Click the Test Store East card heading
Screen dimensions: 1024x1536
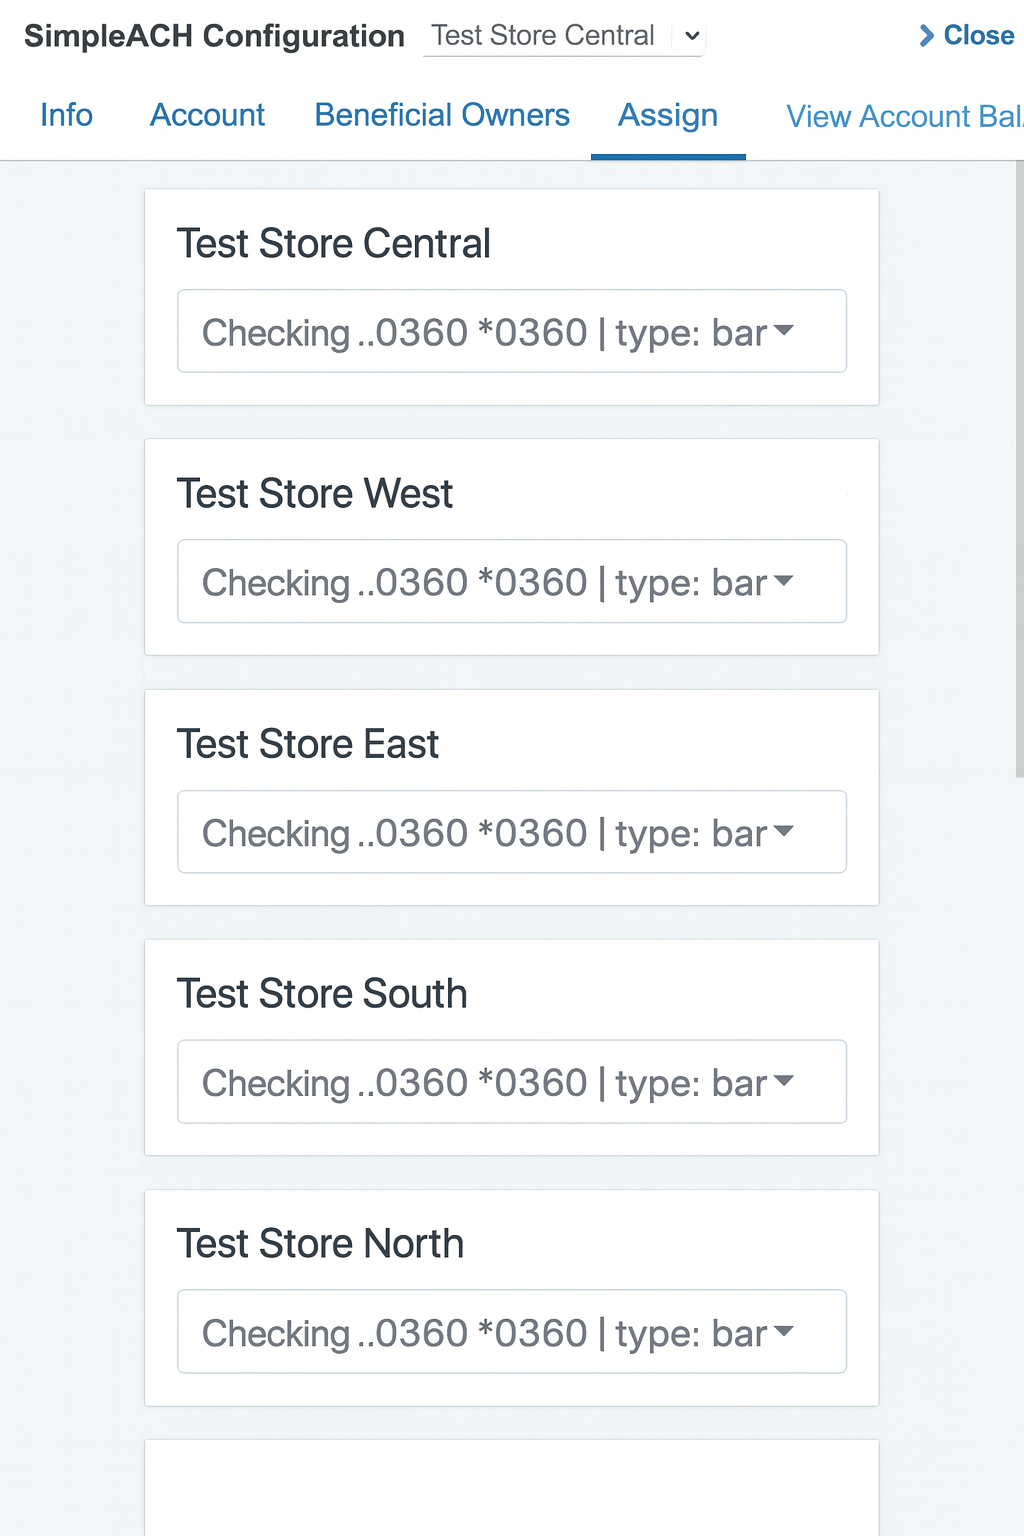[308, 743]
